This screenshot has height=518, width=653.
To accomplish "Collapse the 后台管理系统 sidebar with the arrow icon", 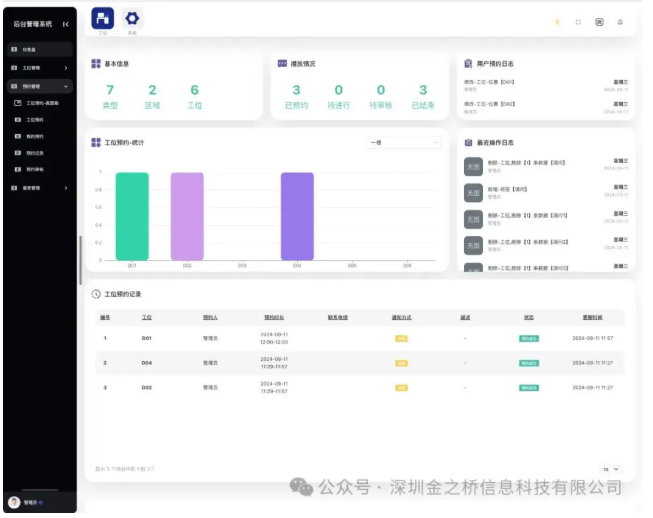I will coord(65,24).
